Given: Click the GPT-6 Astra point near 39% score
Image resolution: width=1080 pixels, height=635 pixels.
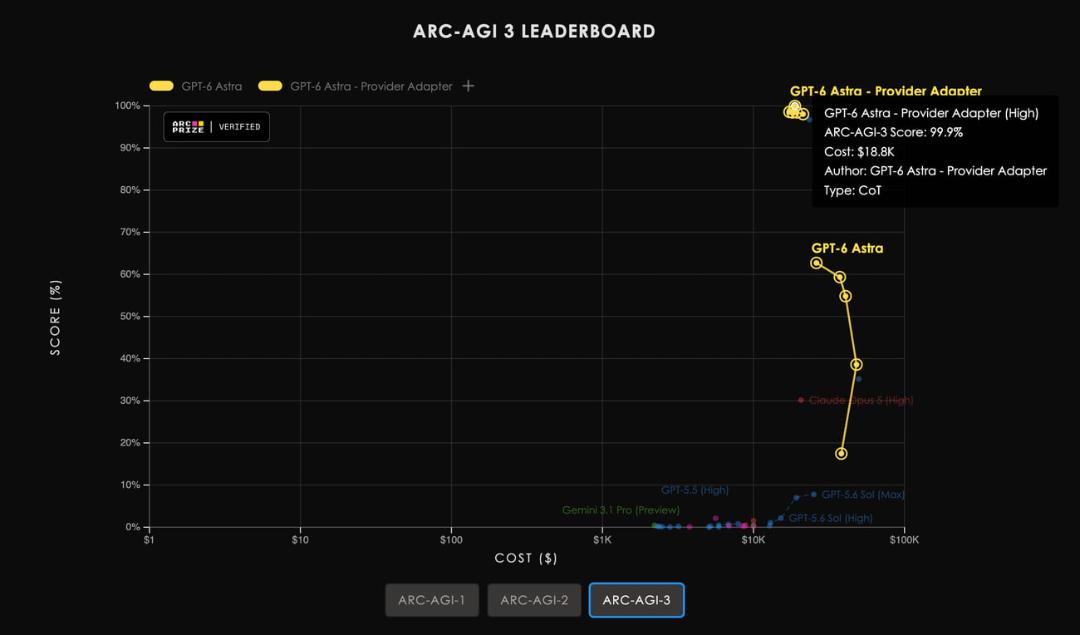Looking at the screenshot, I should 856,364.
